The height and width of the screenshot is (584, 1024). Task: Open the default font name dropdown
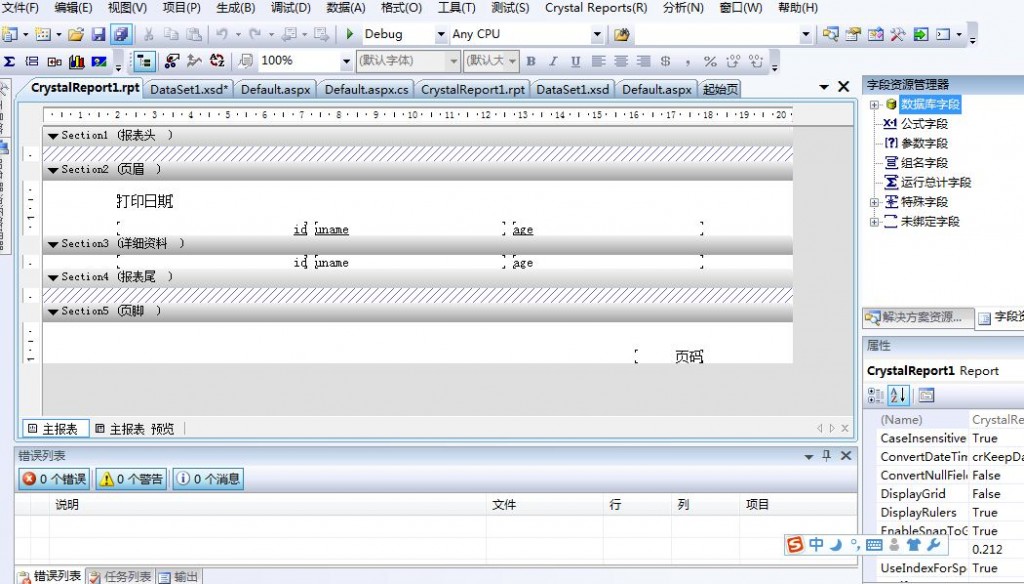click(453, 61)
